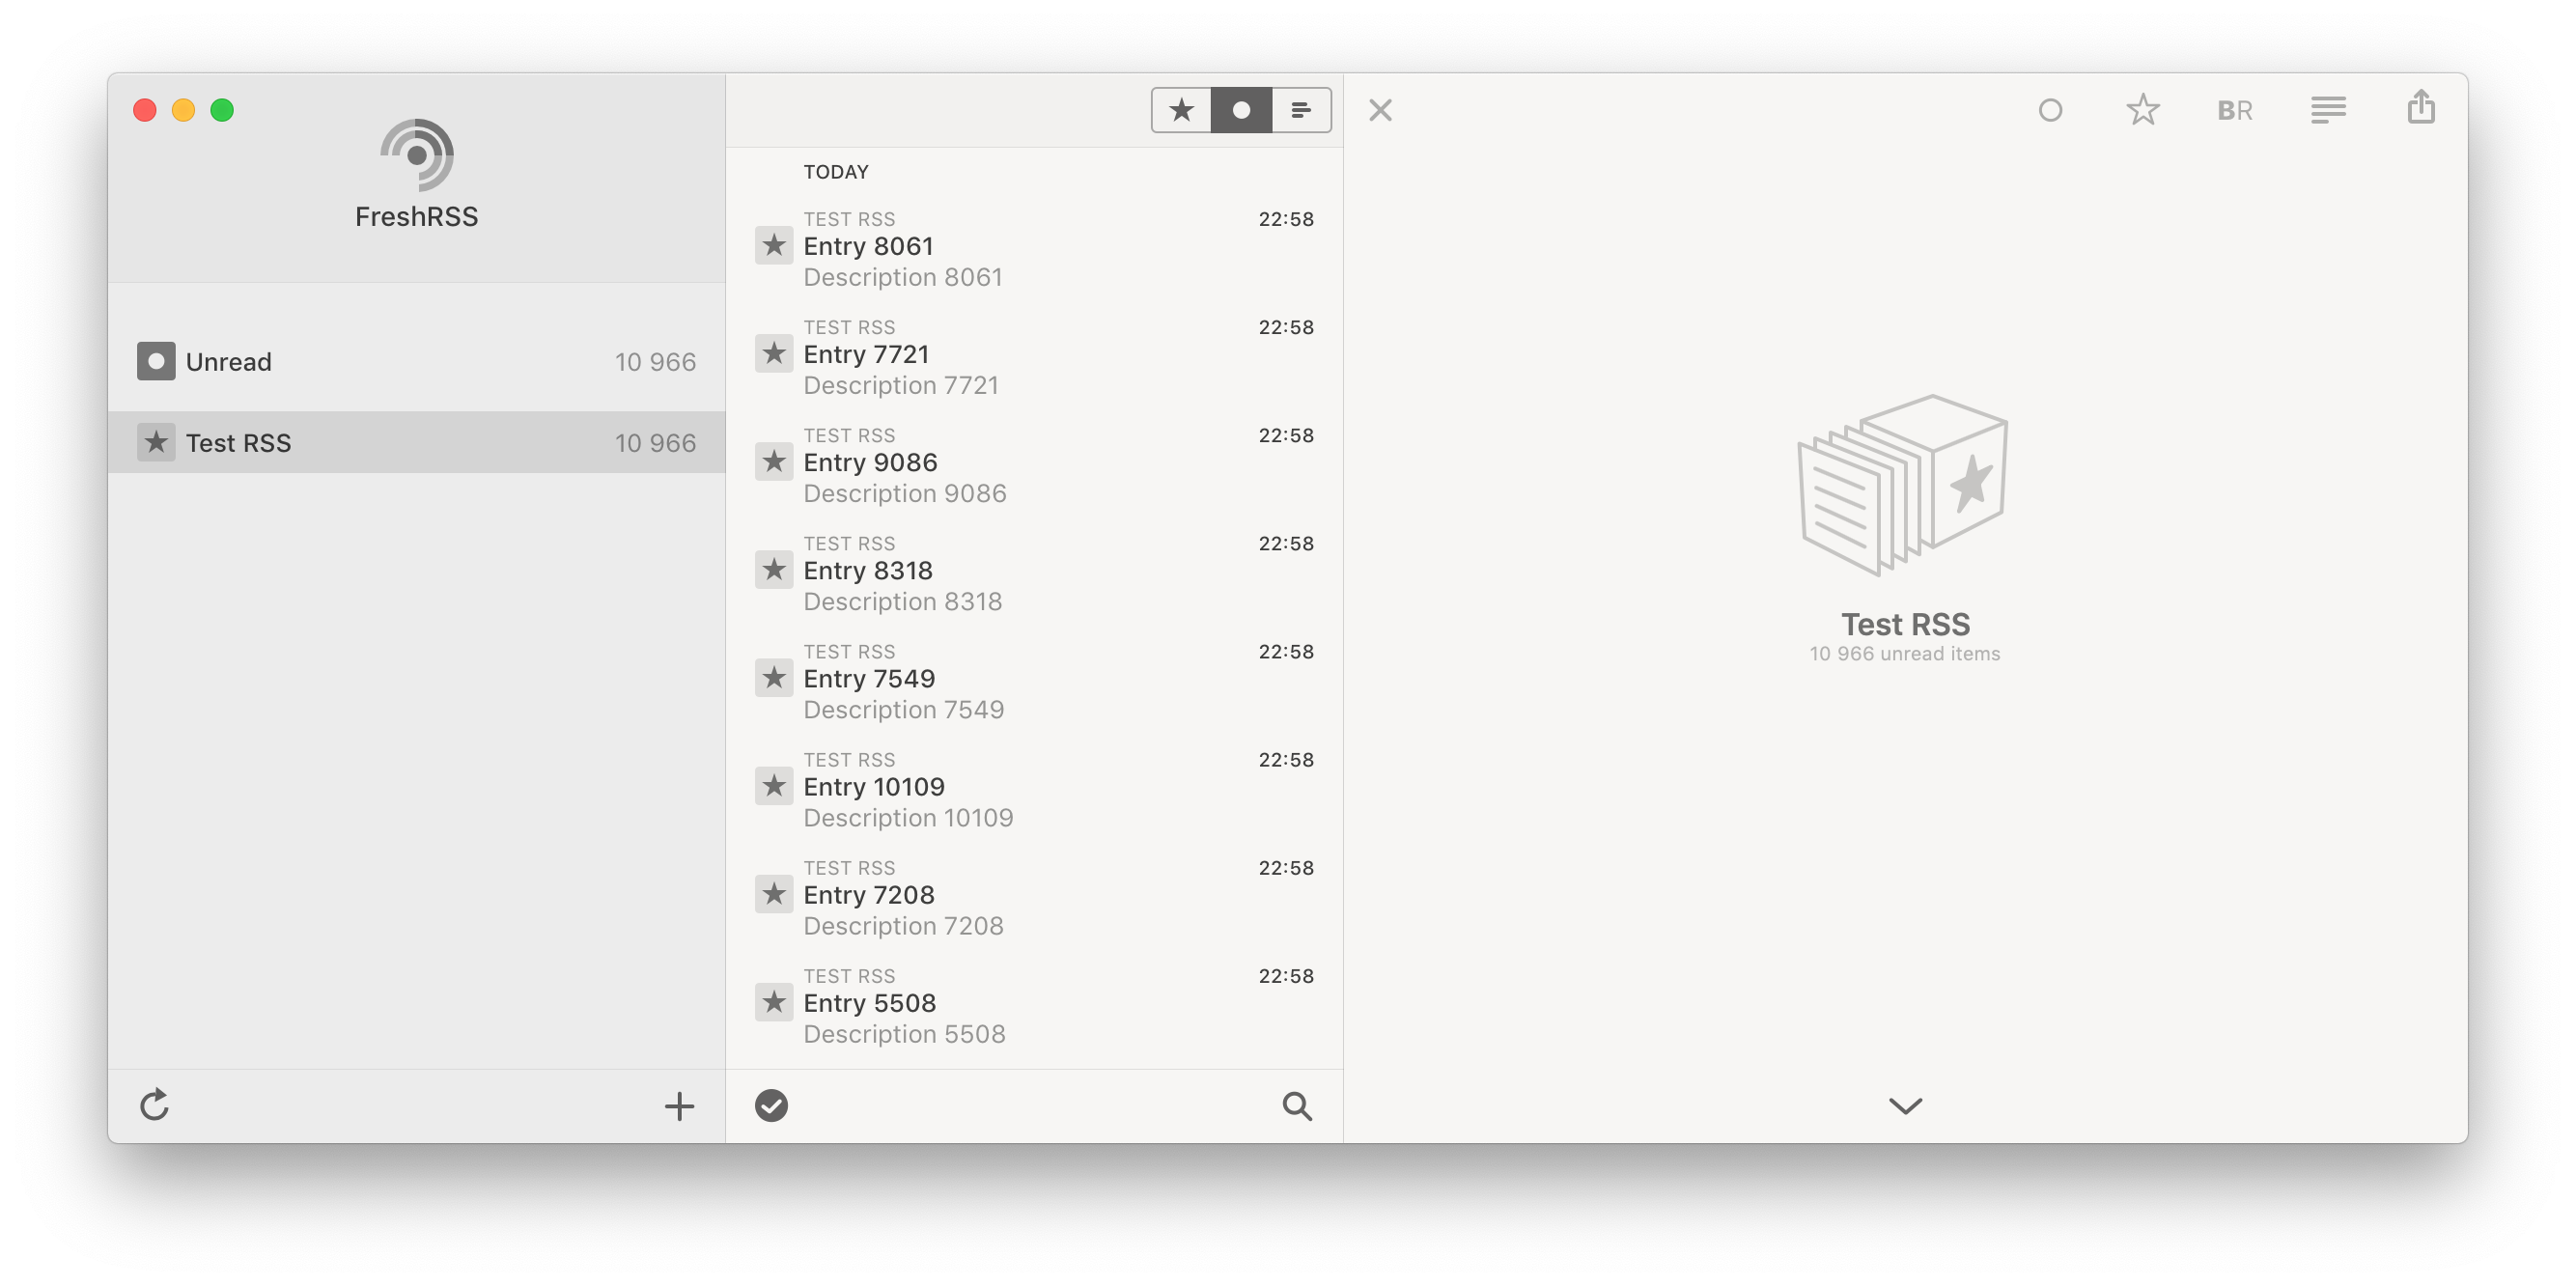
Task: Click the 10 966 count beside Test RSS
Action: [x=655, y=443]
